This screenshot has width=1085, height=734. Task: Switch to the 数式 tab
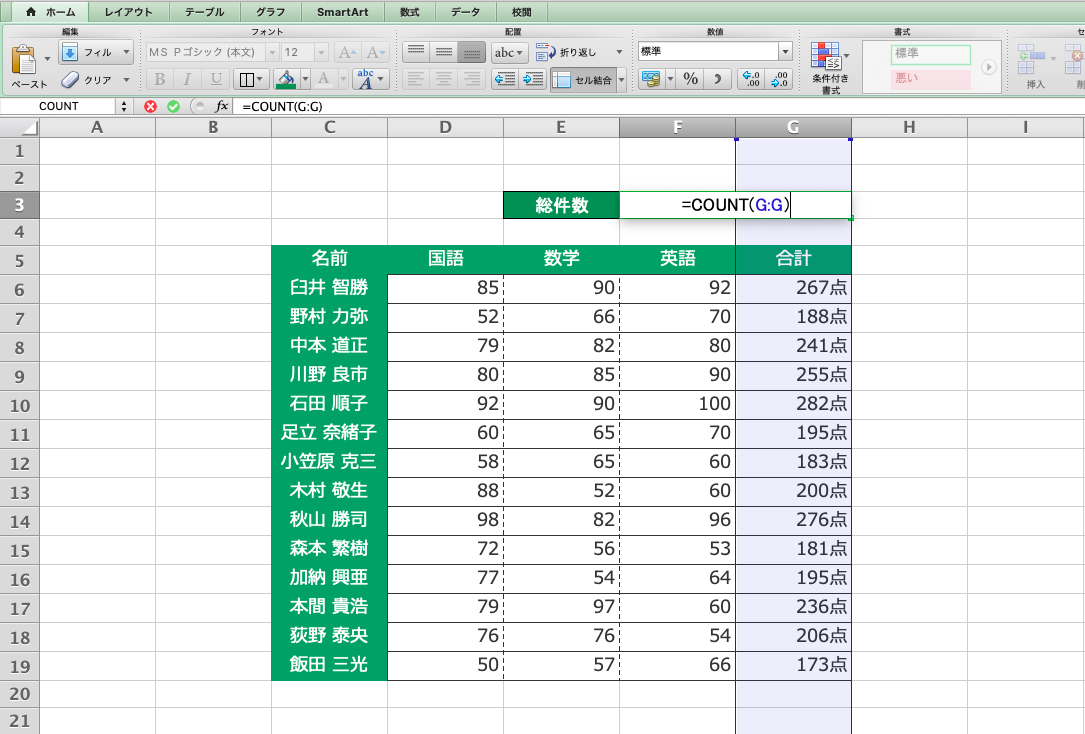[410, 12]
